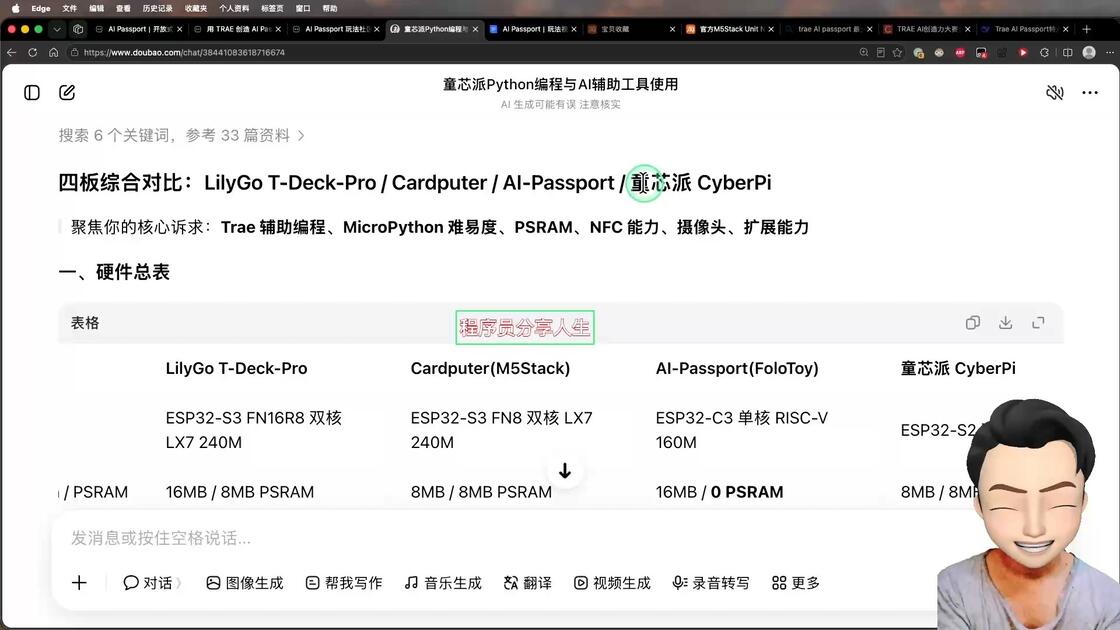The width and height of the screenshot is (1120, 630).
Task: Open the 对话 mode dropdown
Action: click(151, 583)
